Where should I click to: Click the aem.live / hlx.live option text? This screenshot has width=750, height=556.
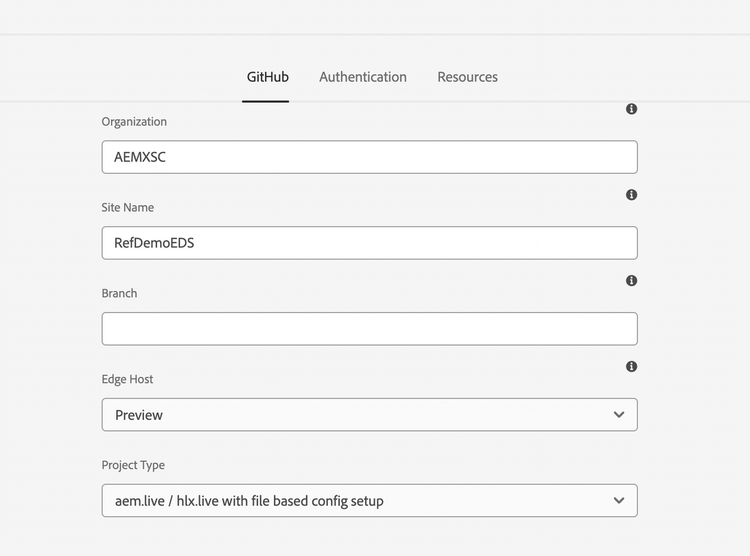coord(249,501)
